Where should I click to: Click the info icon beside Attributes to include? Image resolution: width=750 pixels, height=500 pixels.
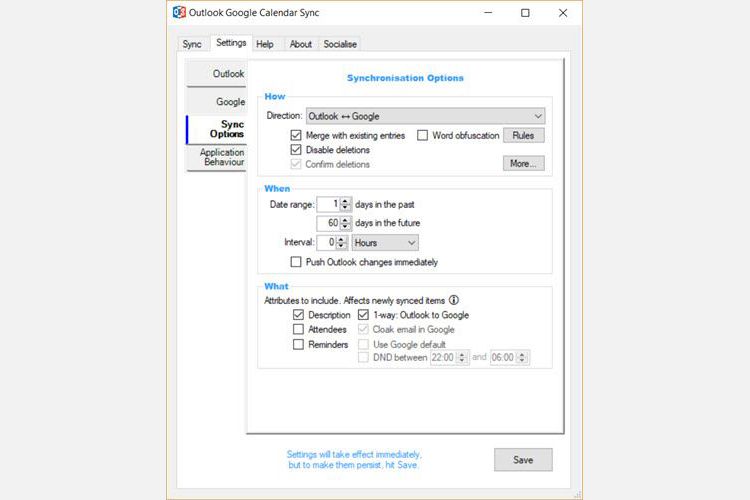point(453,300)
